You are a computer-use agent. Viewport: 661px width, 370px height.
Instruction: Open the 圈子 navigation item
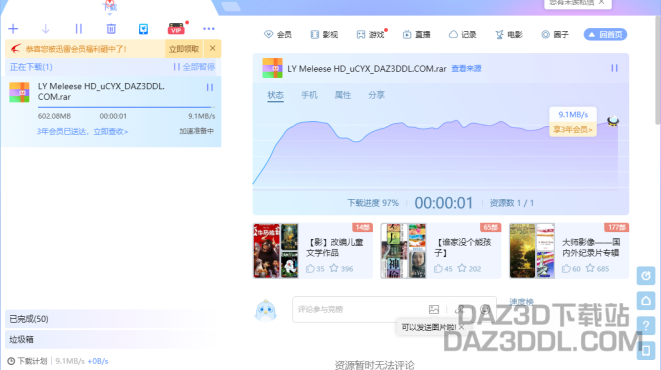click(x=555, y=35)
